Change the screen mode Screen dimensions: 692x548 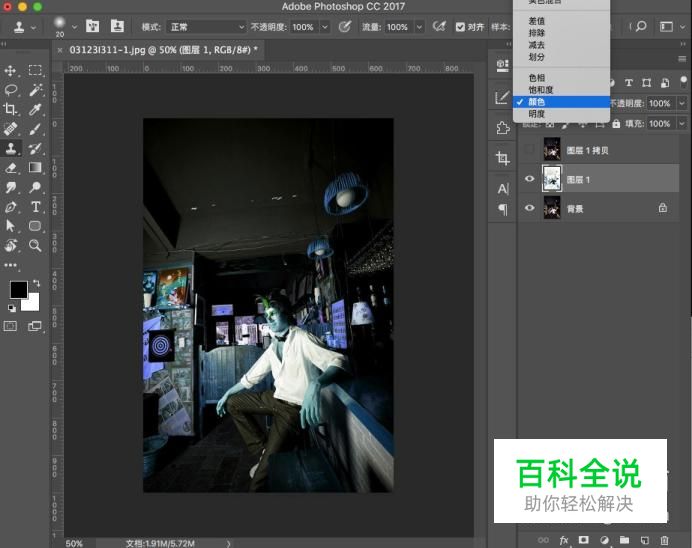(34, 326)
